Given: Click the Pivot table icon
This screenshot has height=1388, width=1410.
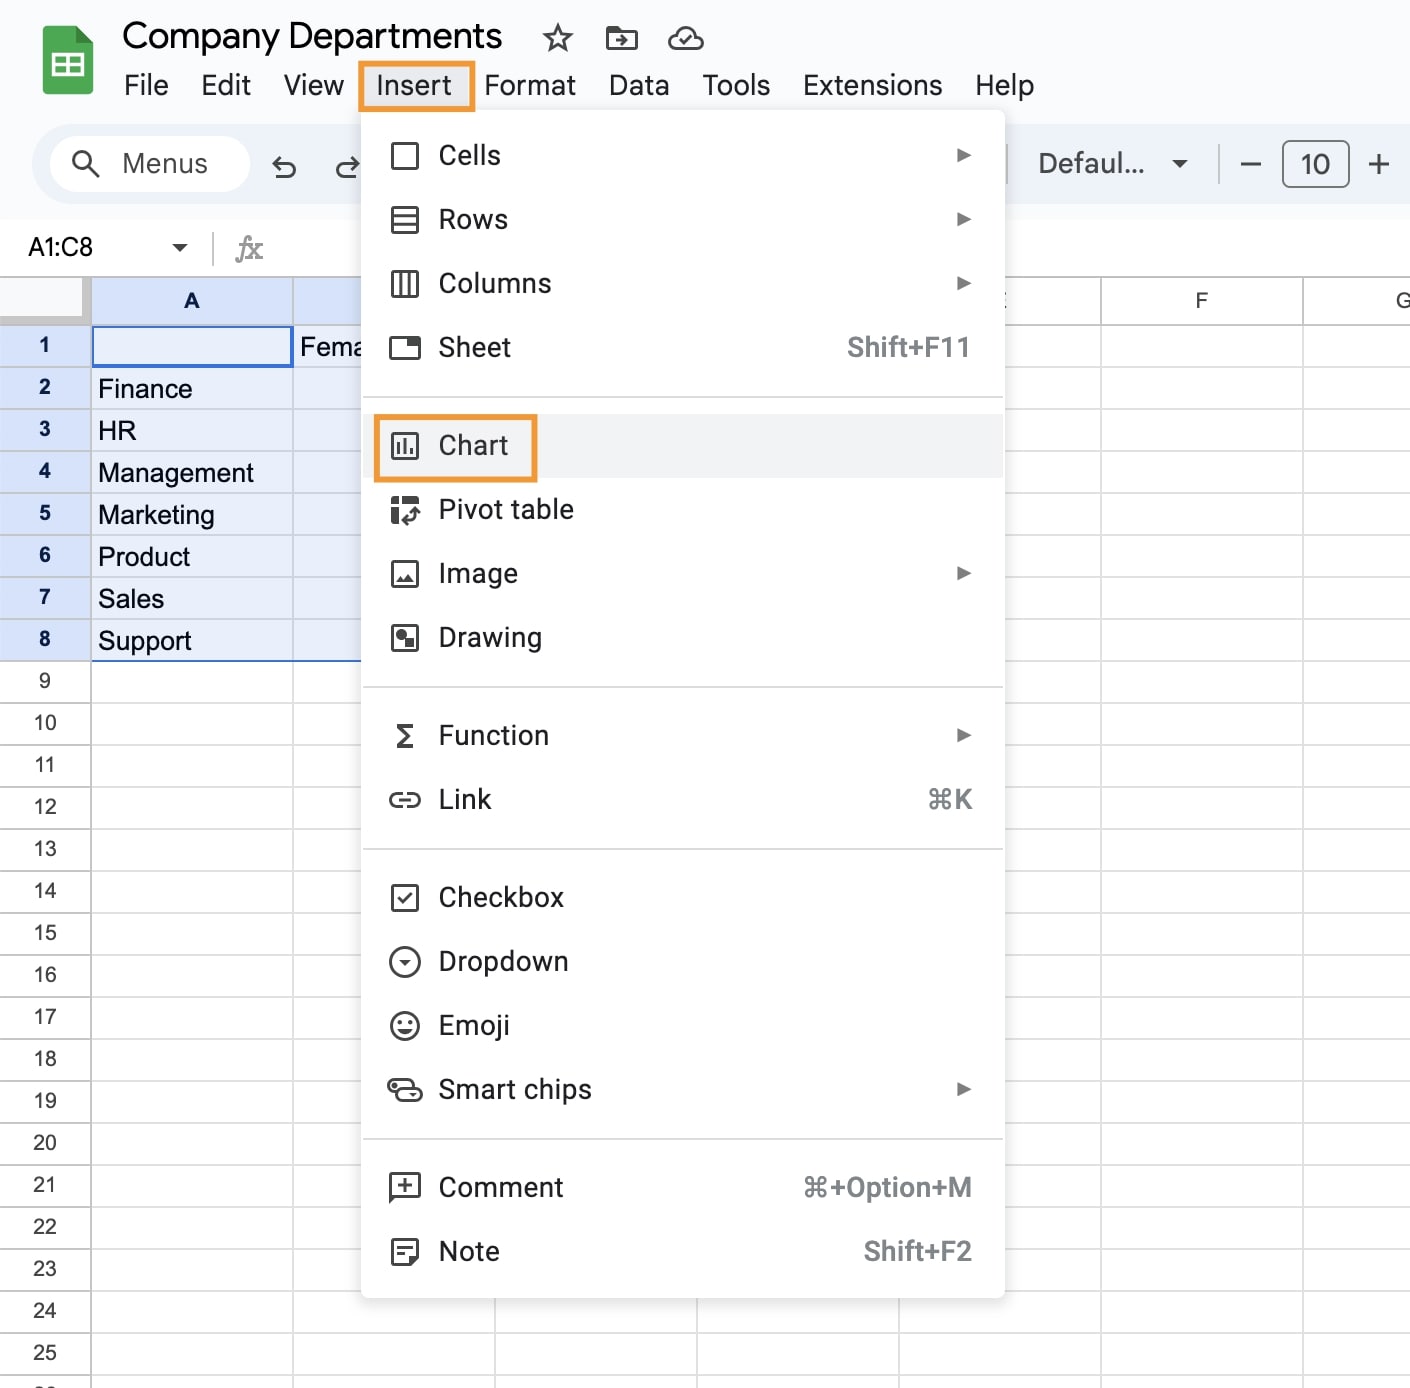Looking at the screenshot, I should (405, 510).
